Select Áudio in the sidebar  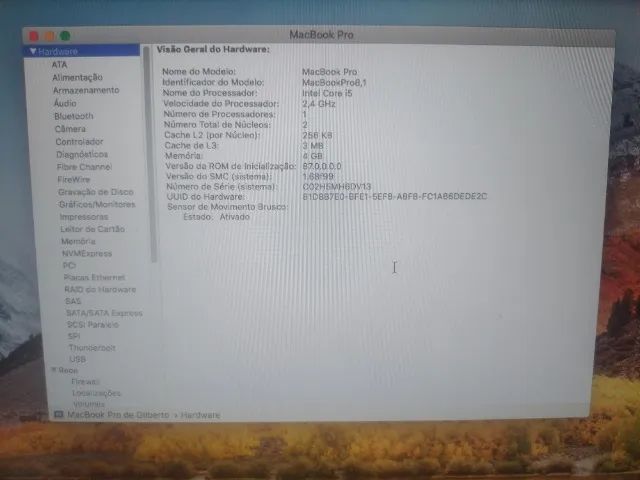65,103
